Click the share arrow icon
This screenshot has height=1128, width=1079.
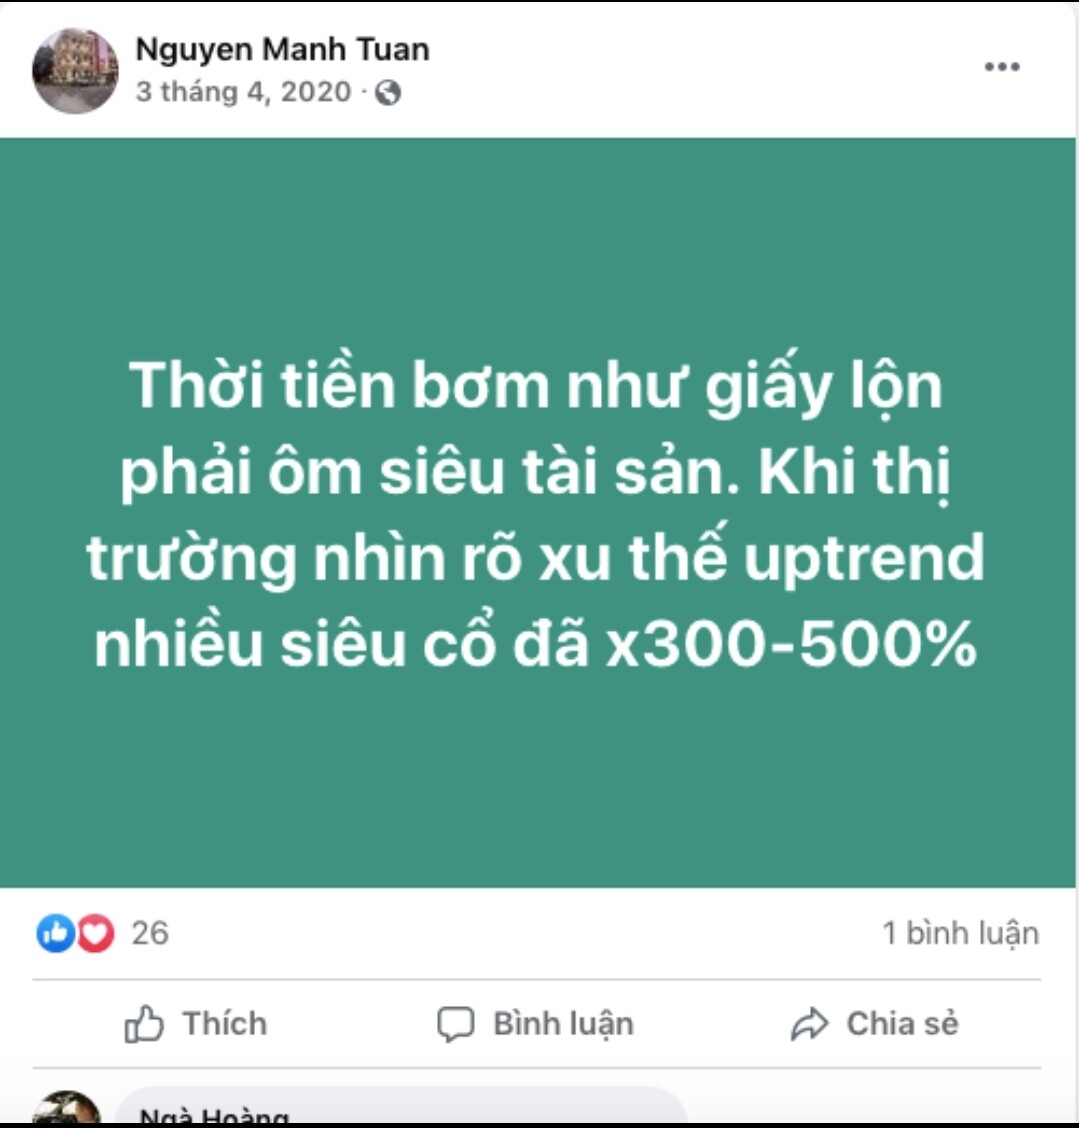point(809,1024)
